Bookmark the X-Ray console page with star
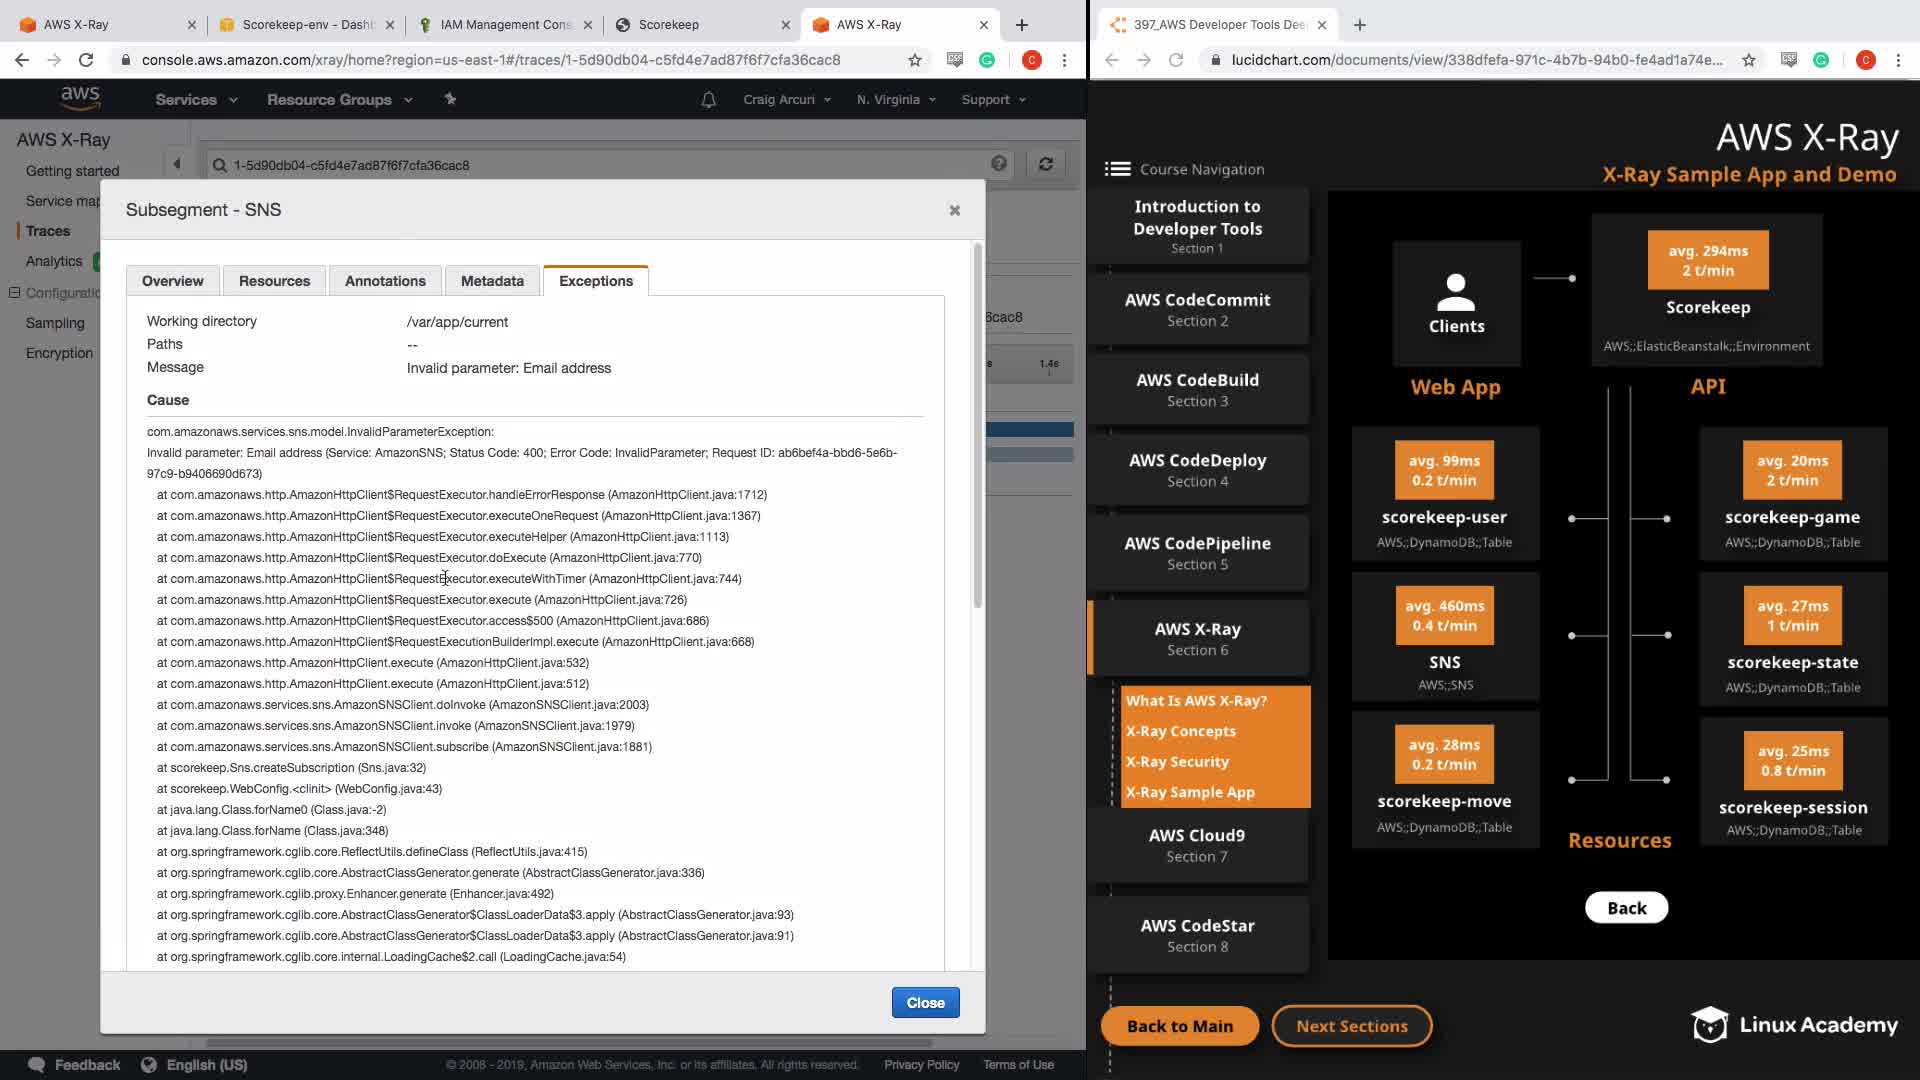The width and height of the screenshot is (1920, 1080). 914,60
